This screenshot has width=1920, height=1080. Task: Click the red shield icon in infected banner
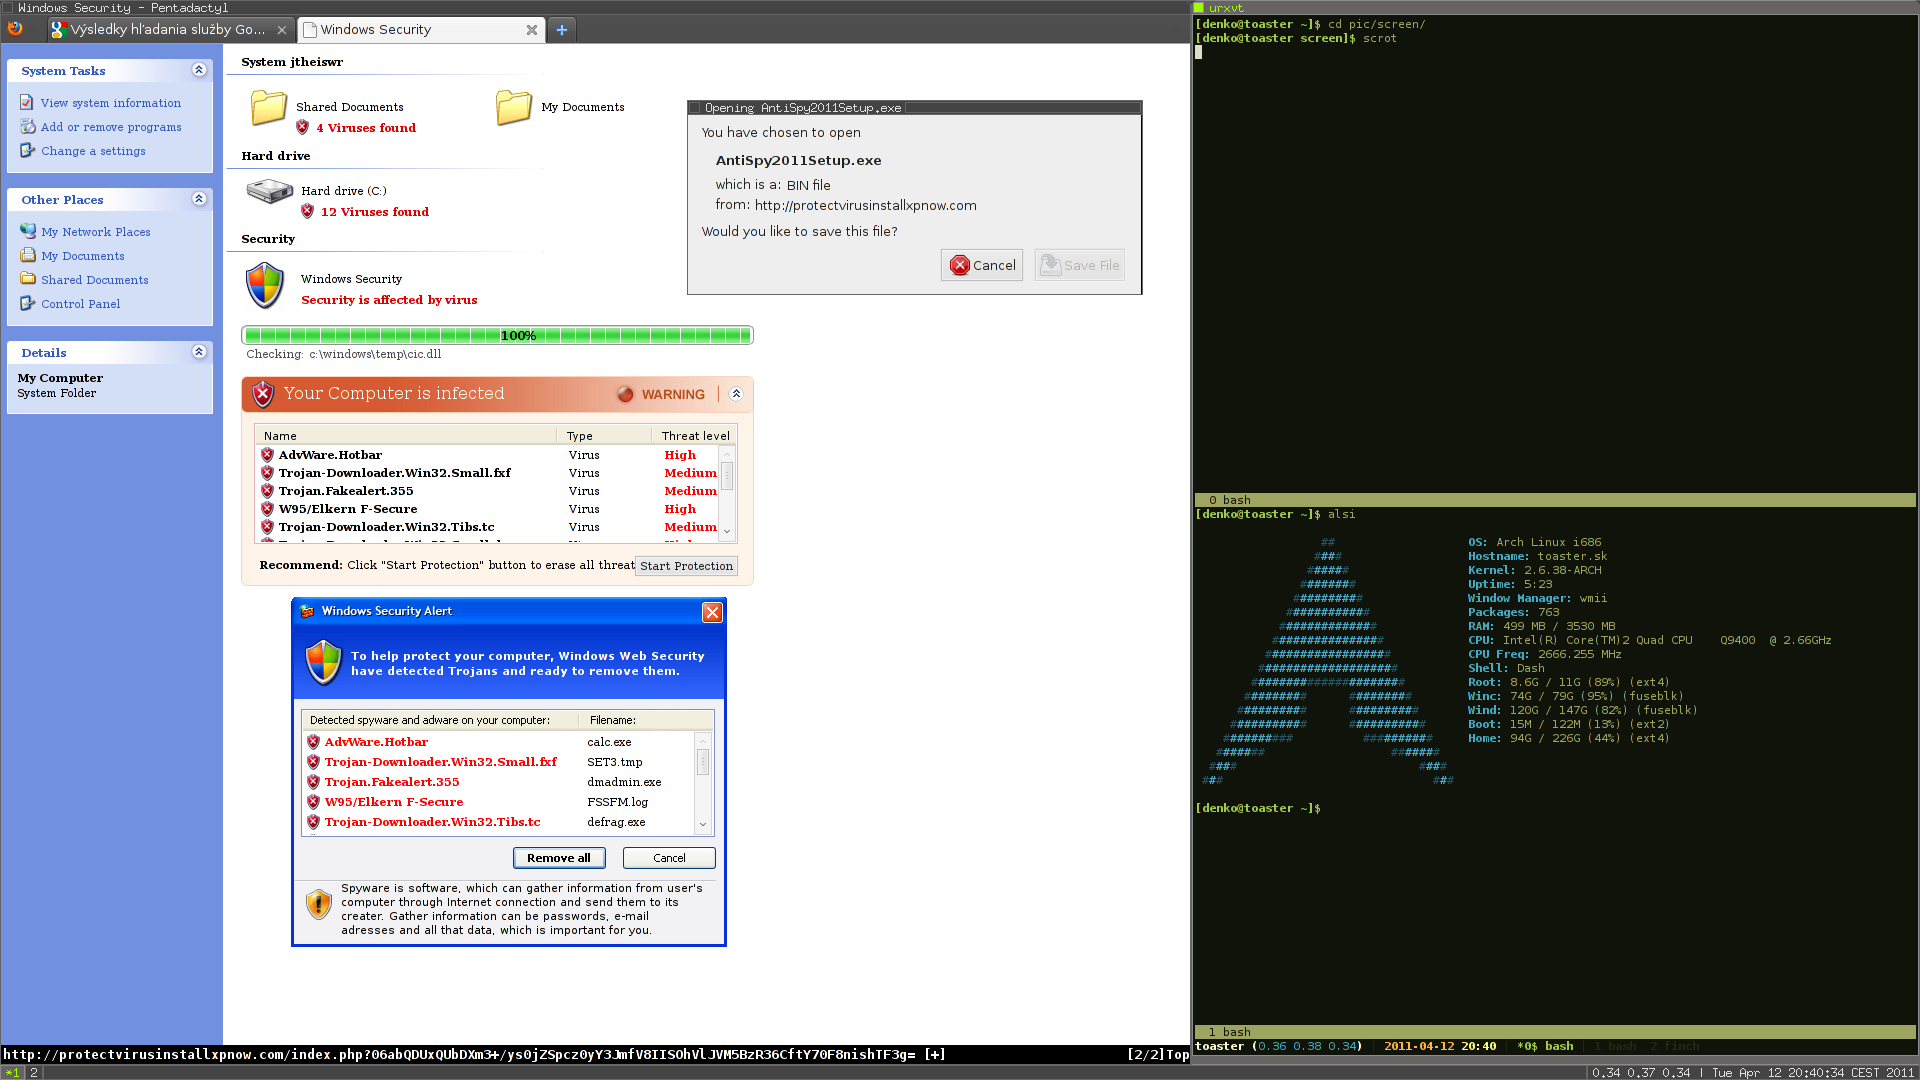point(263,394)
